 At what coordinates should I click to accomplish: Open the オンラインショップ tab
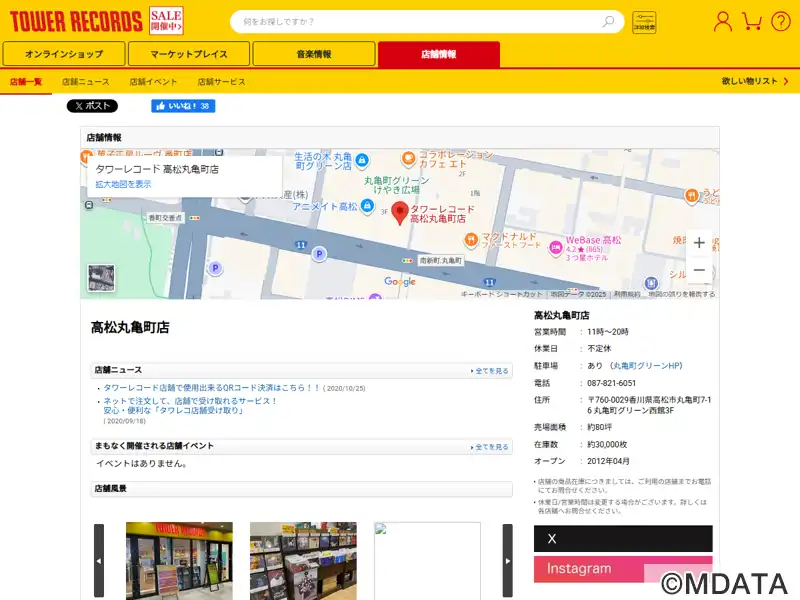click(x=64, y=54)
